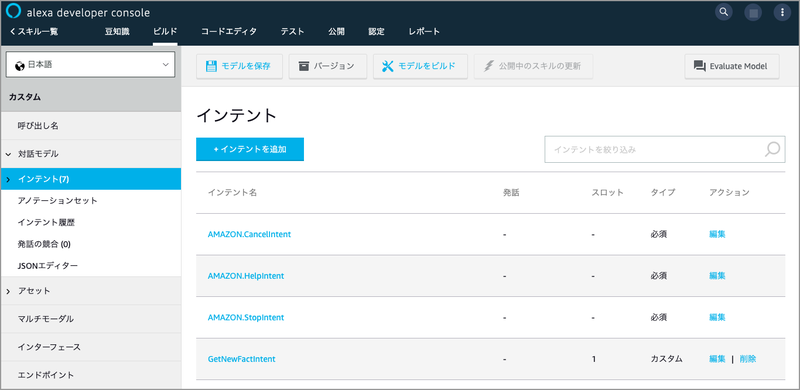Switch to the 豆知識 tab
800x390 pixels.
117,32
